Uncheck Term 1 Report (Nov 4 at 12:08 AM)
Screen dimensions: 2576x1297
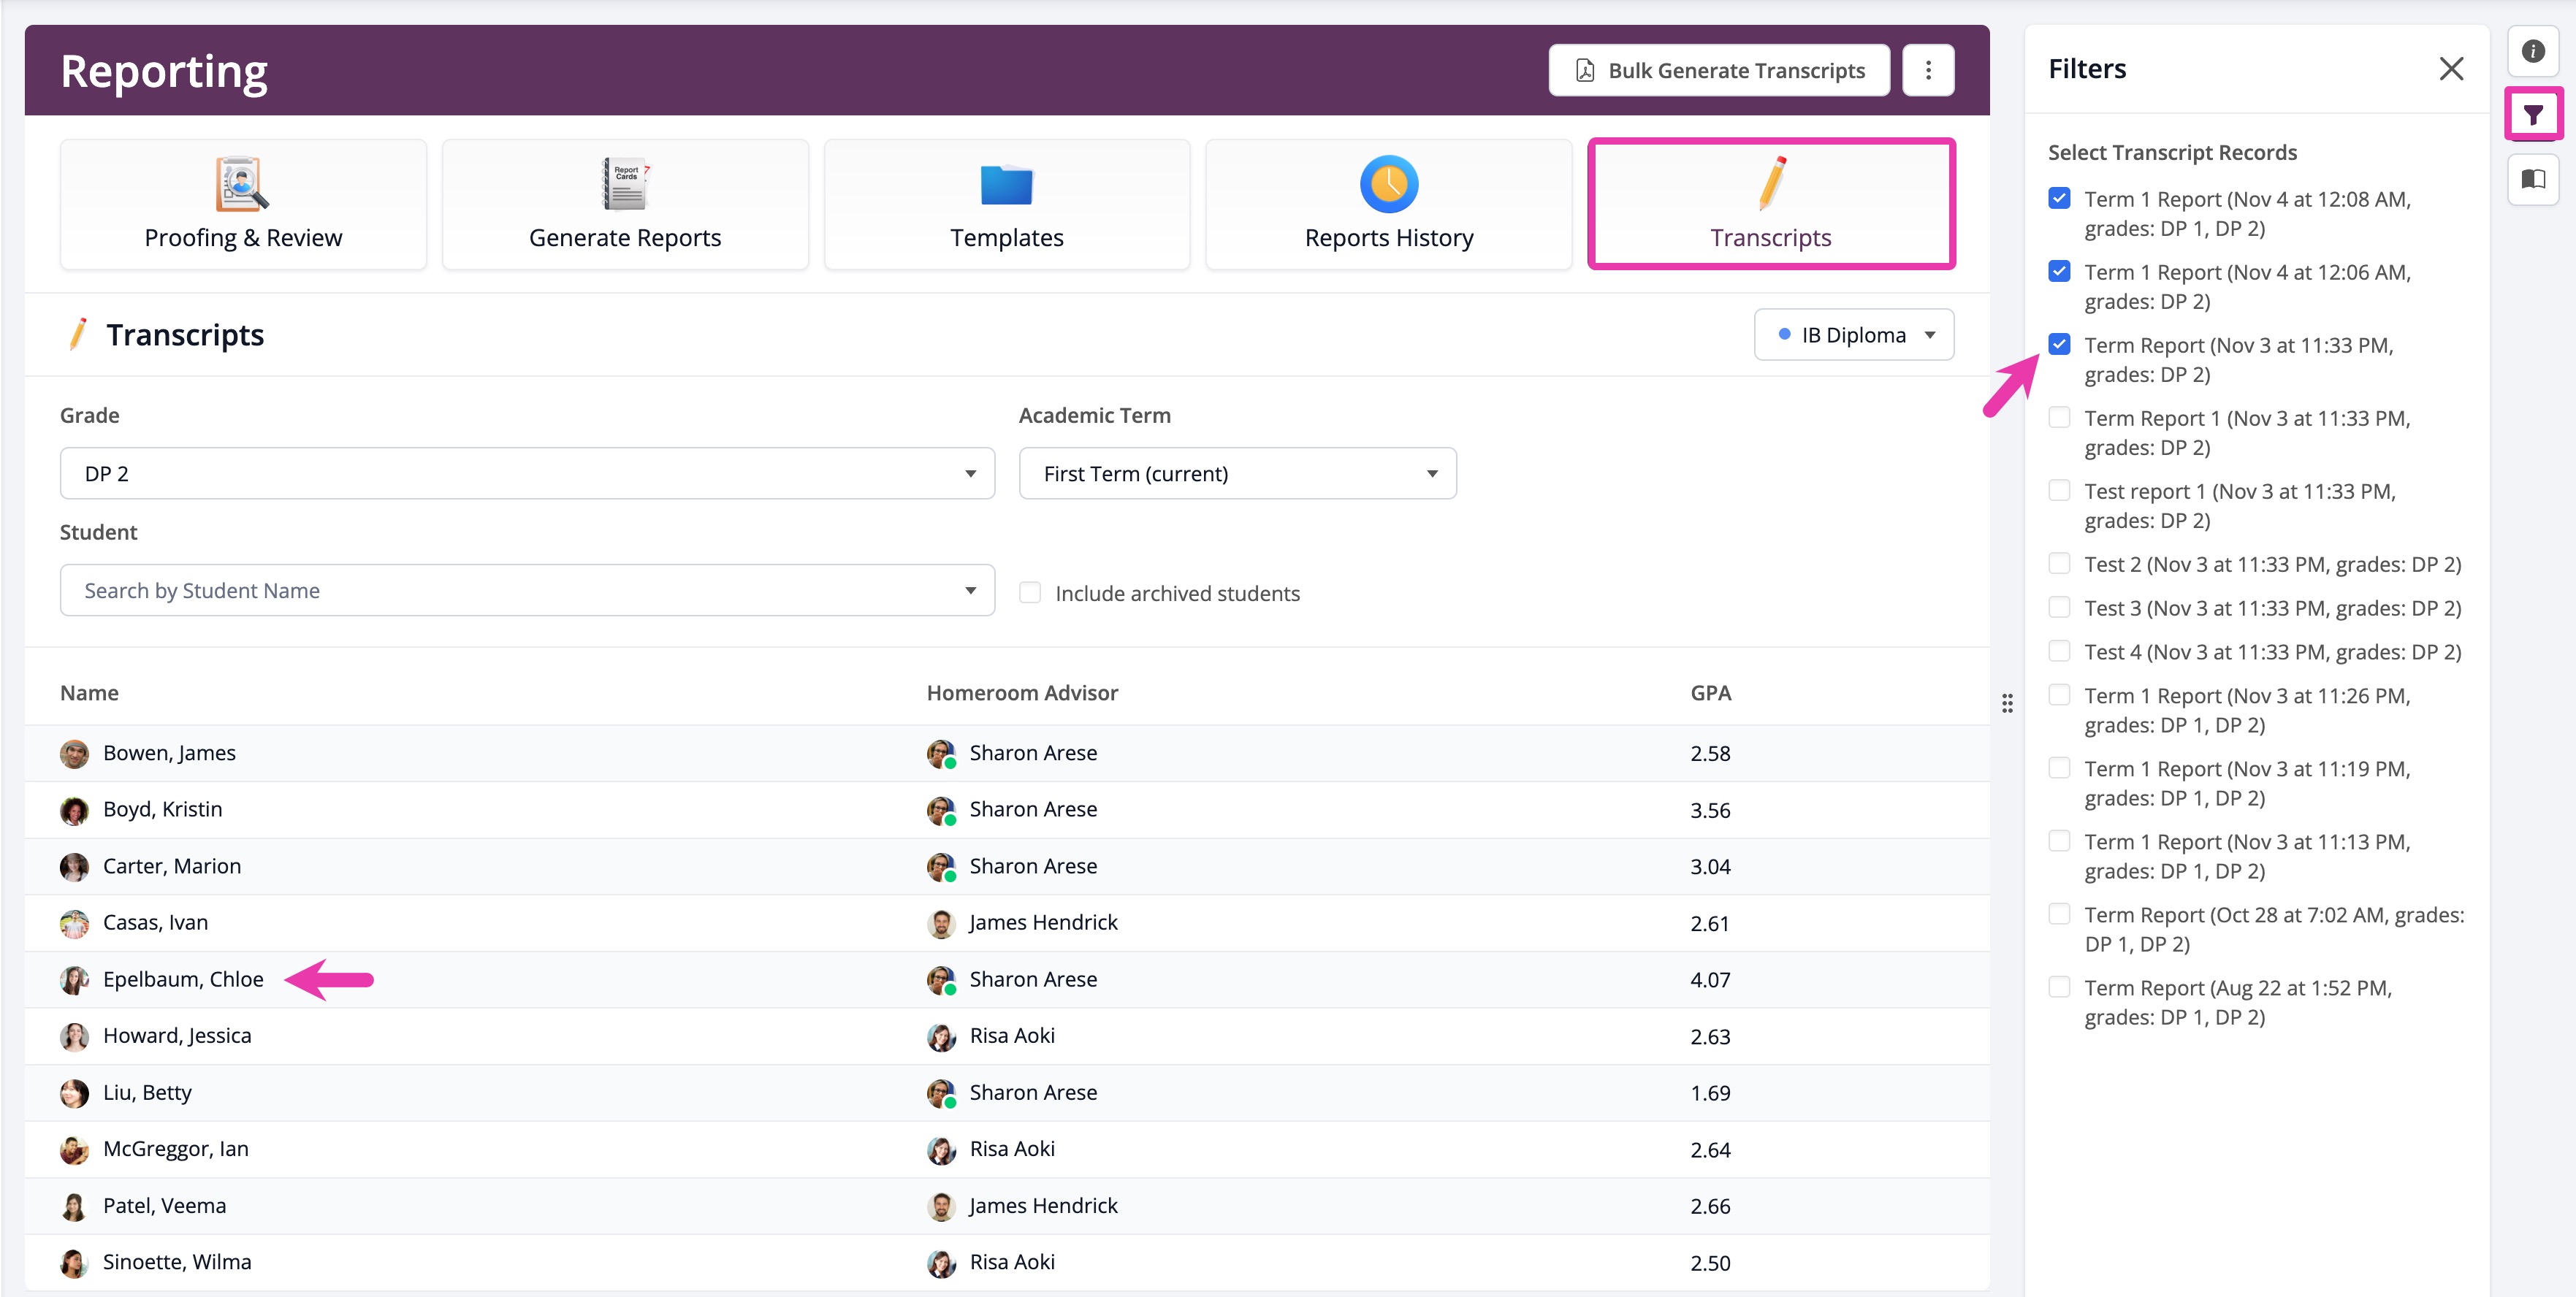point(2059,198)
